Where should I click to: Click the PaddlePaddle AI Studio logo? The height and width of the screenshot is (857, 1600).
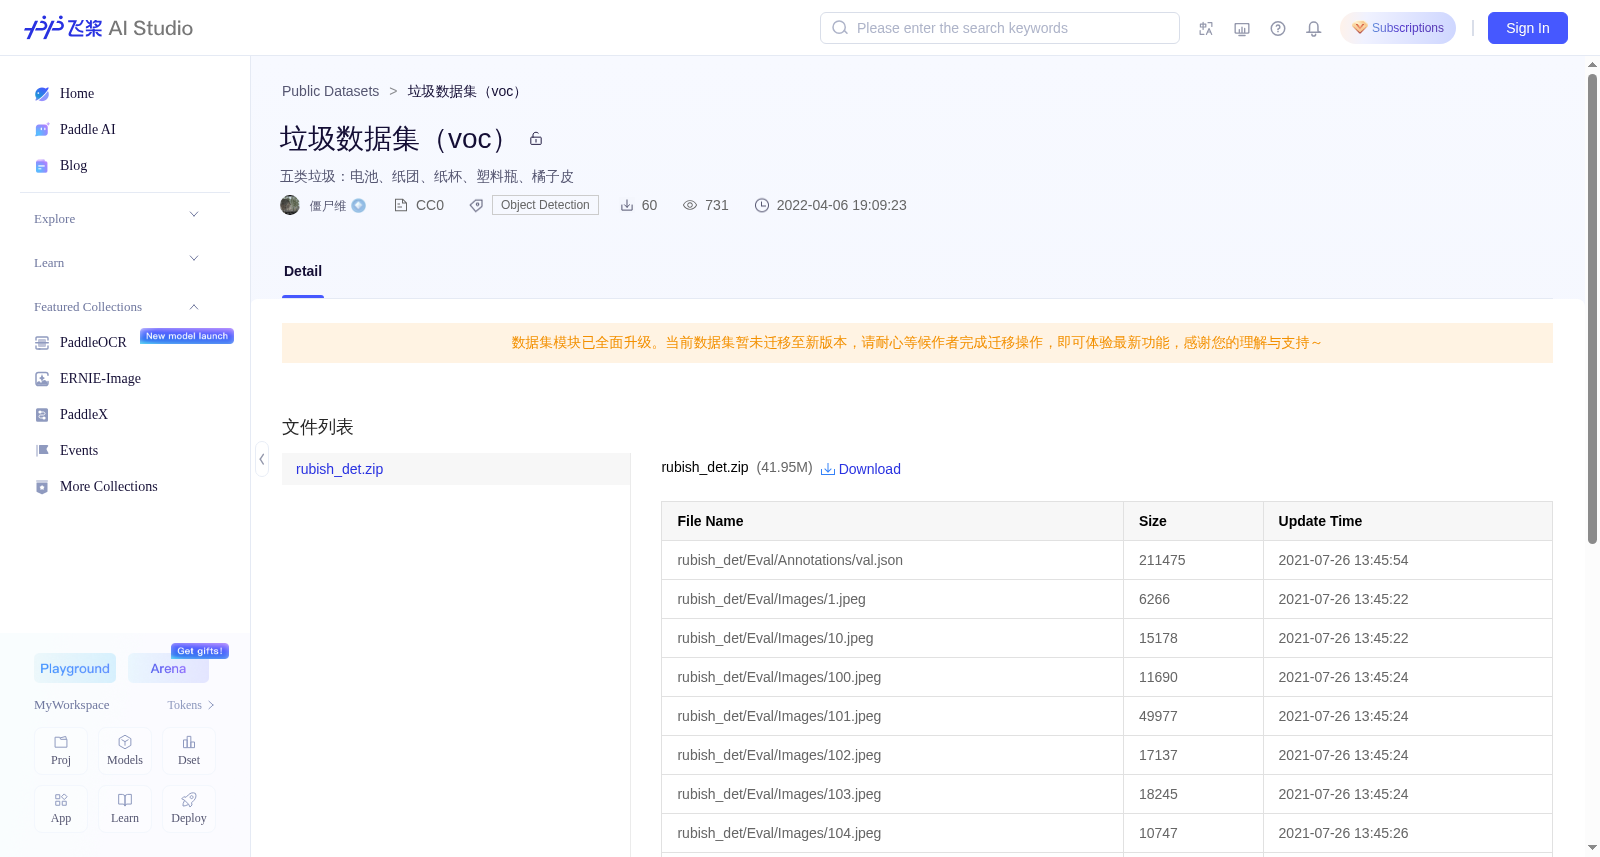tap(108, 28)
